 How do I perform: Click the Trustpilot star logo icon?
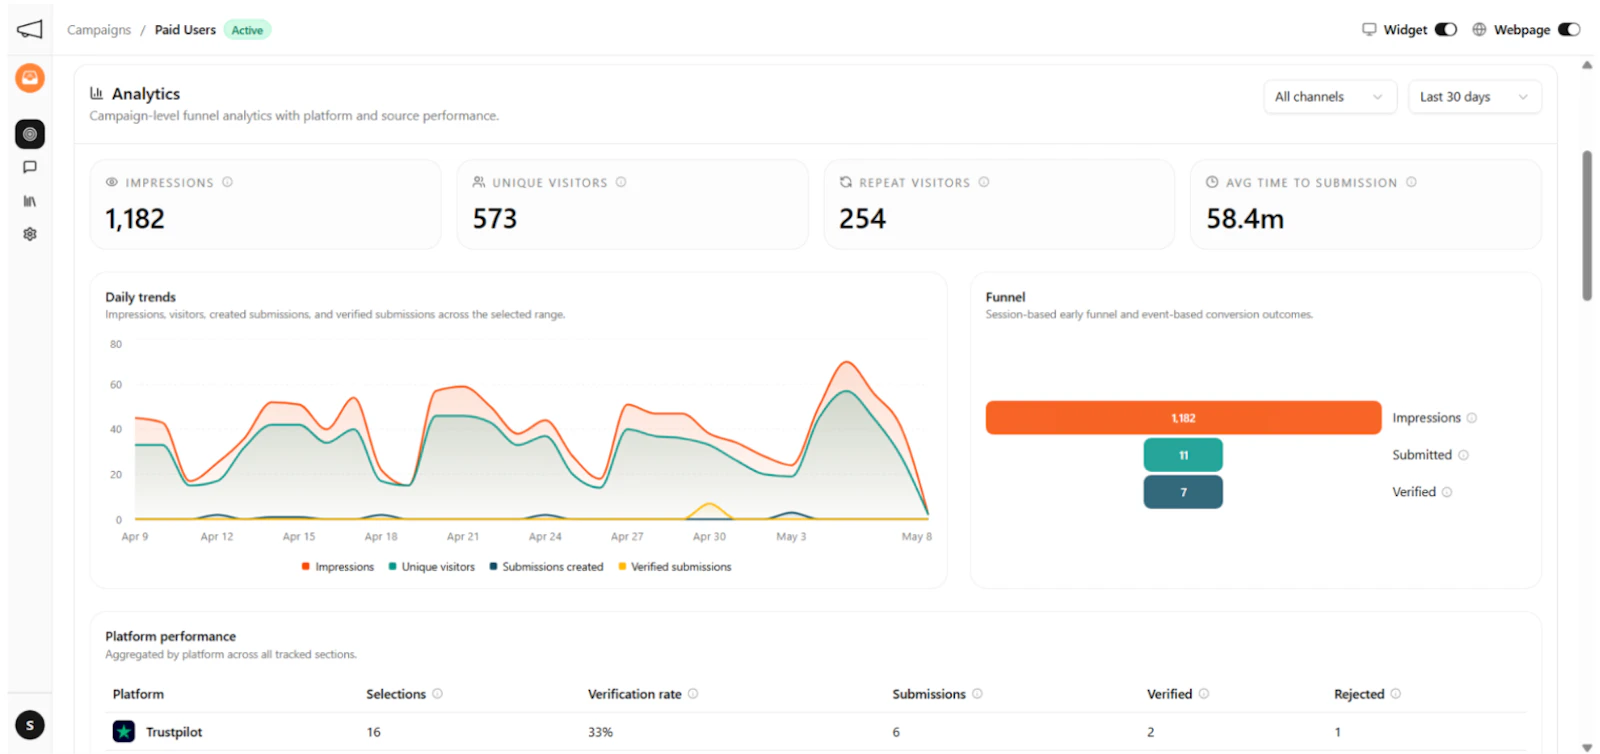tap(124, 732)
